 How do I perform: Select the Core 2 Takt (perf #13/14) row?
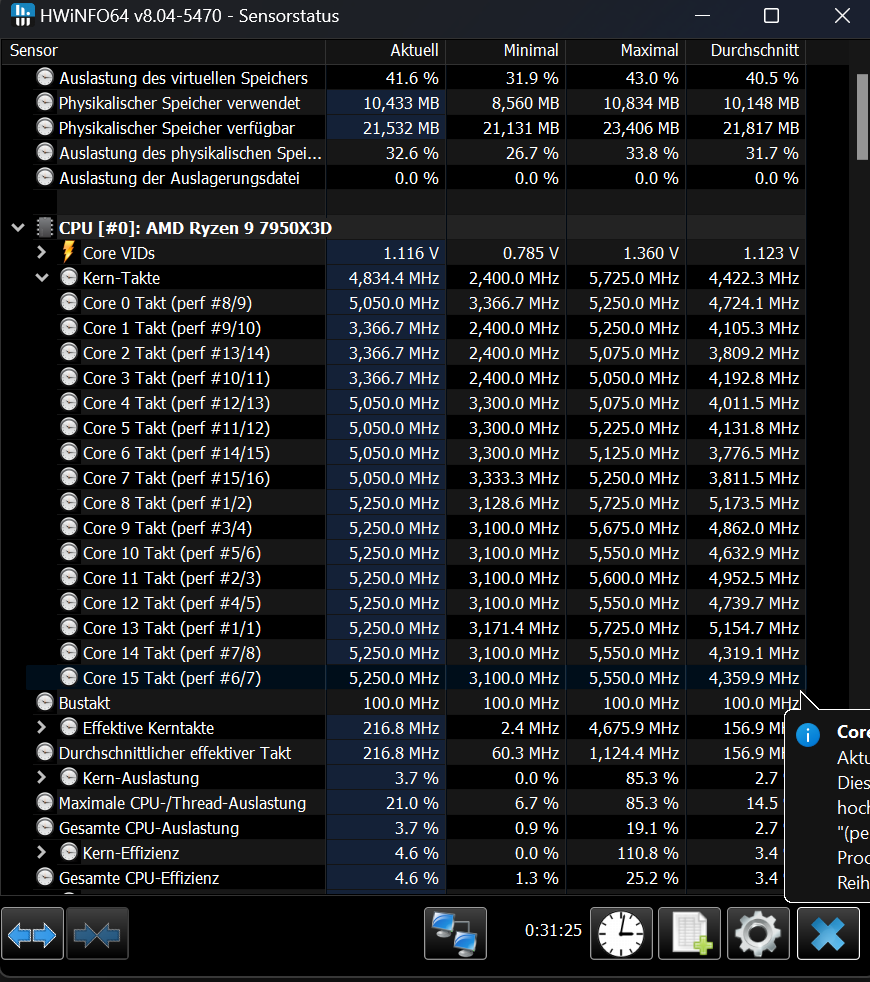[x=416, y=353]
